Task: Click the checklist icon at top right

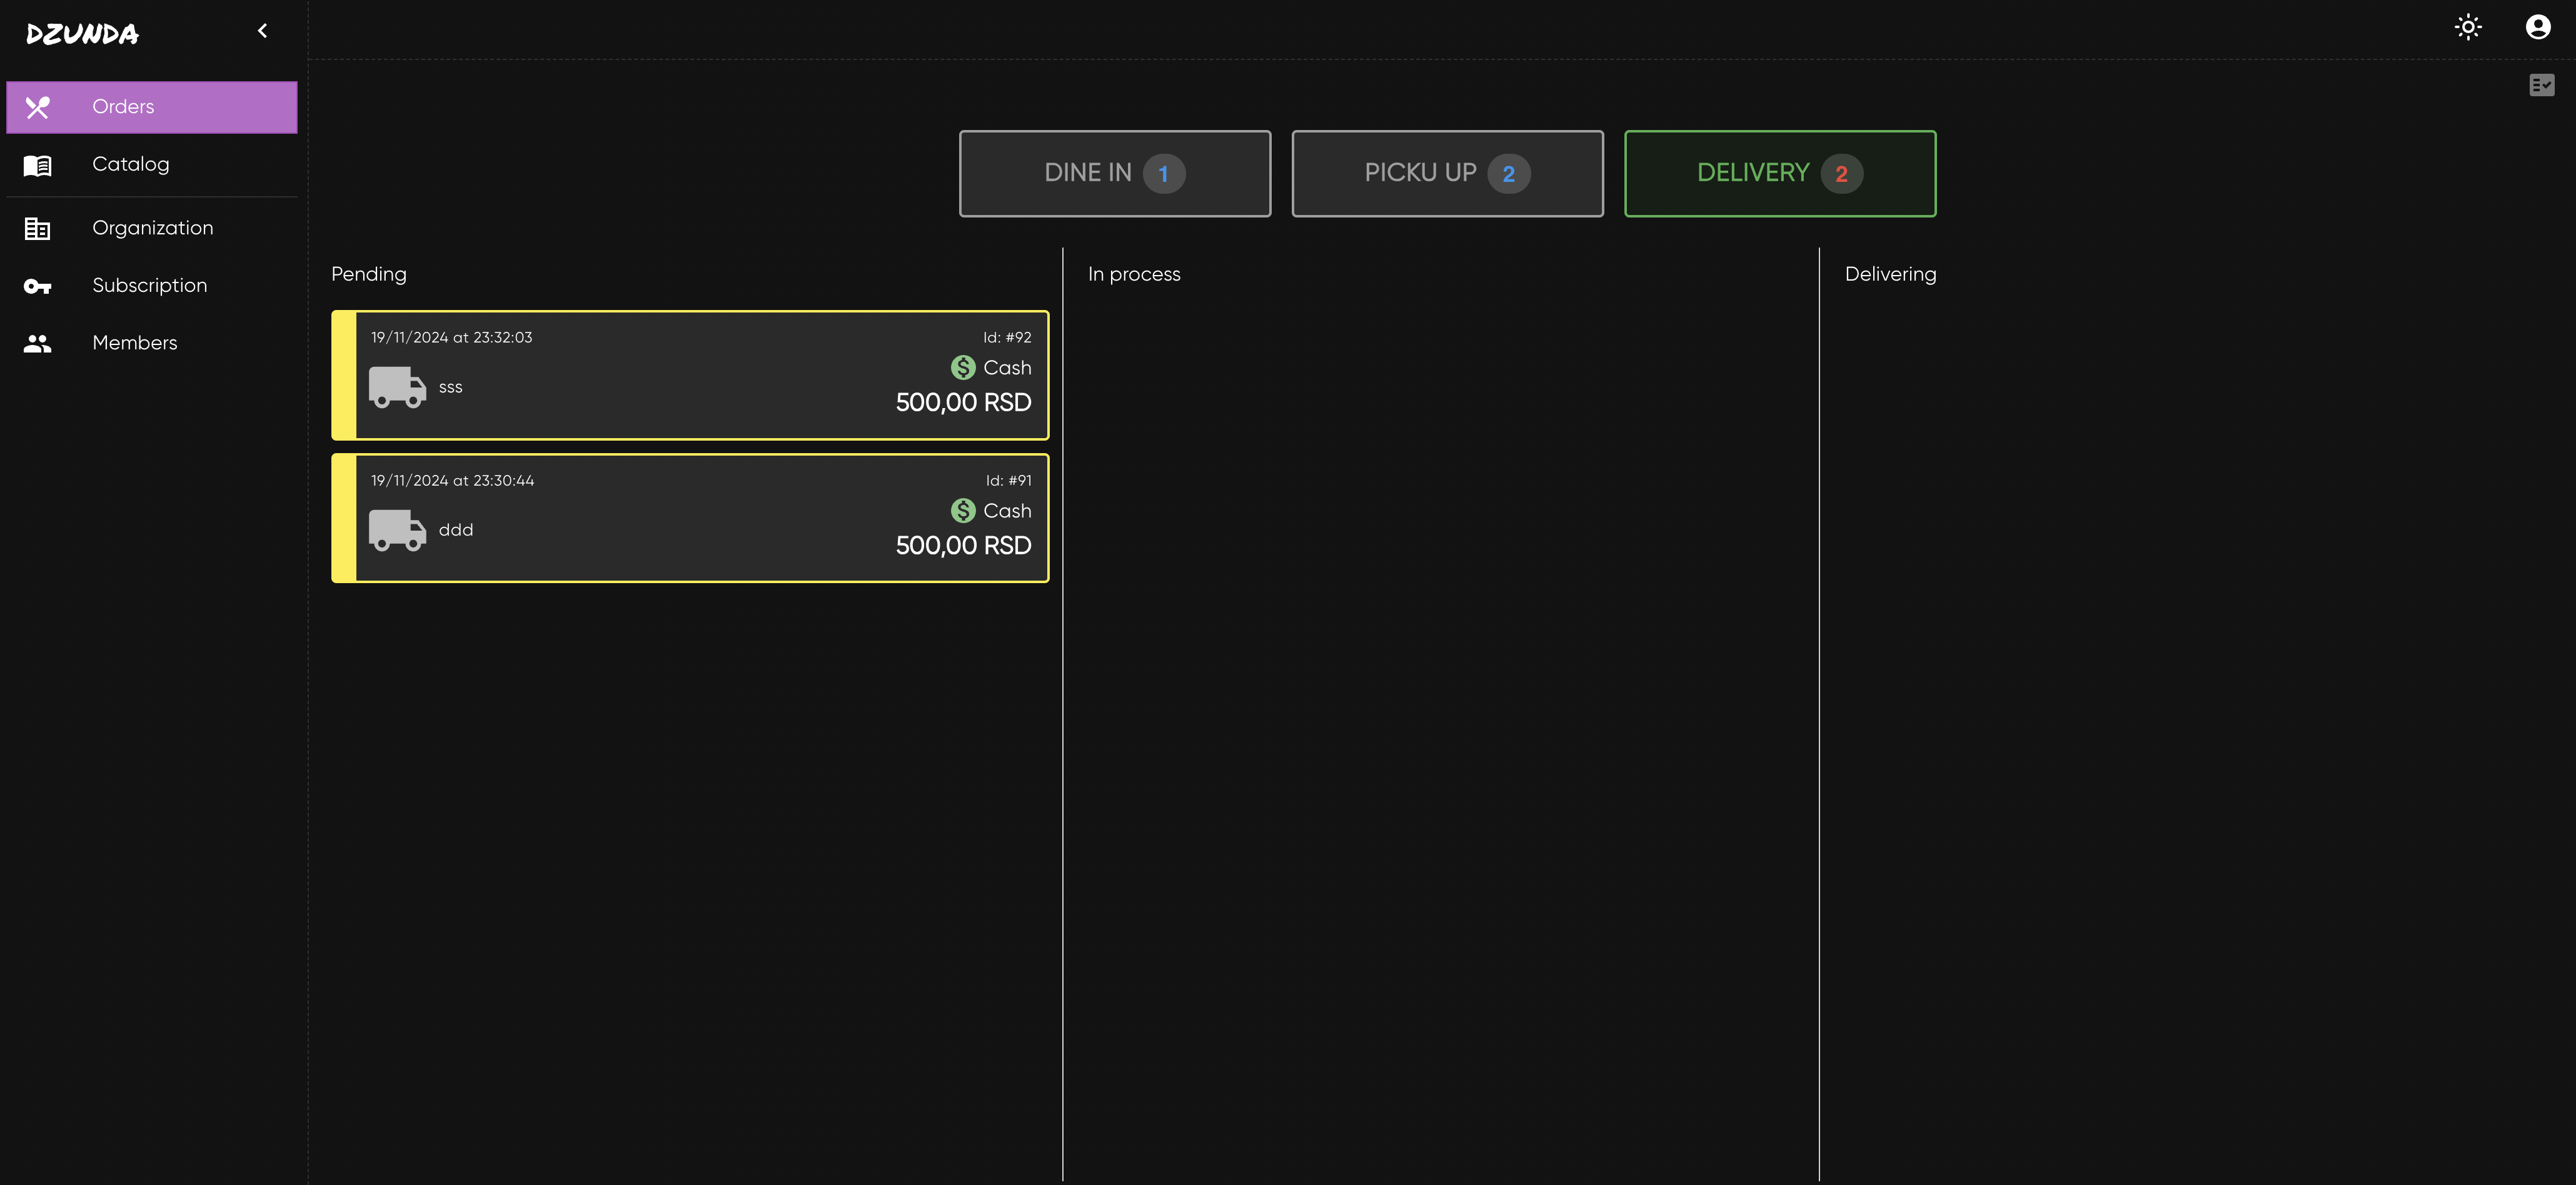Action: 2541,86
